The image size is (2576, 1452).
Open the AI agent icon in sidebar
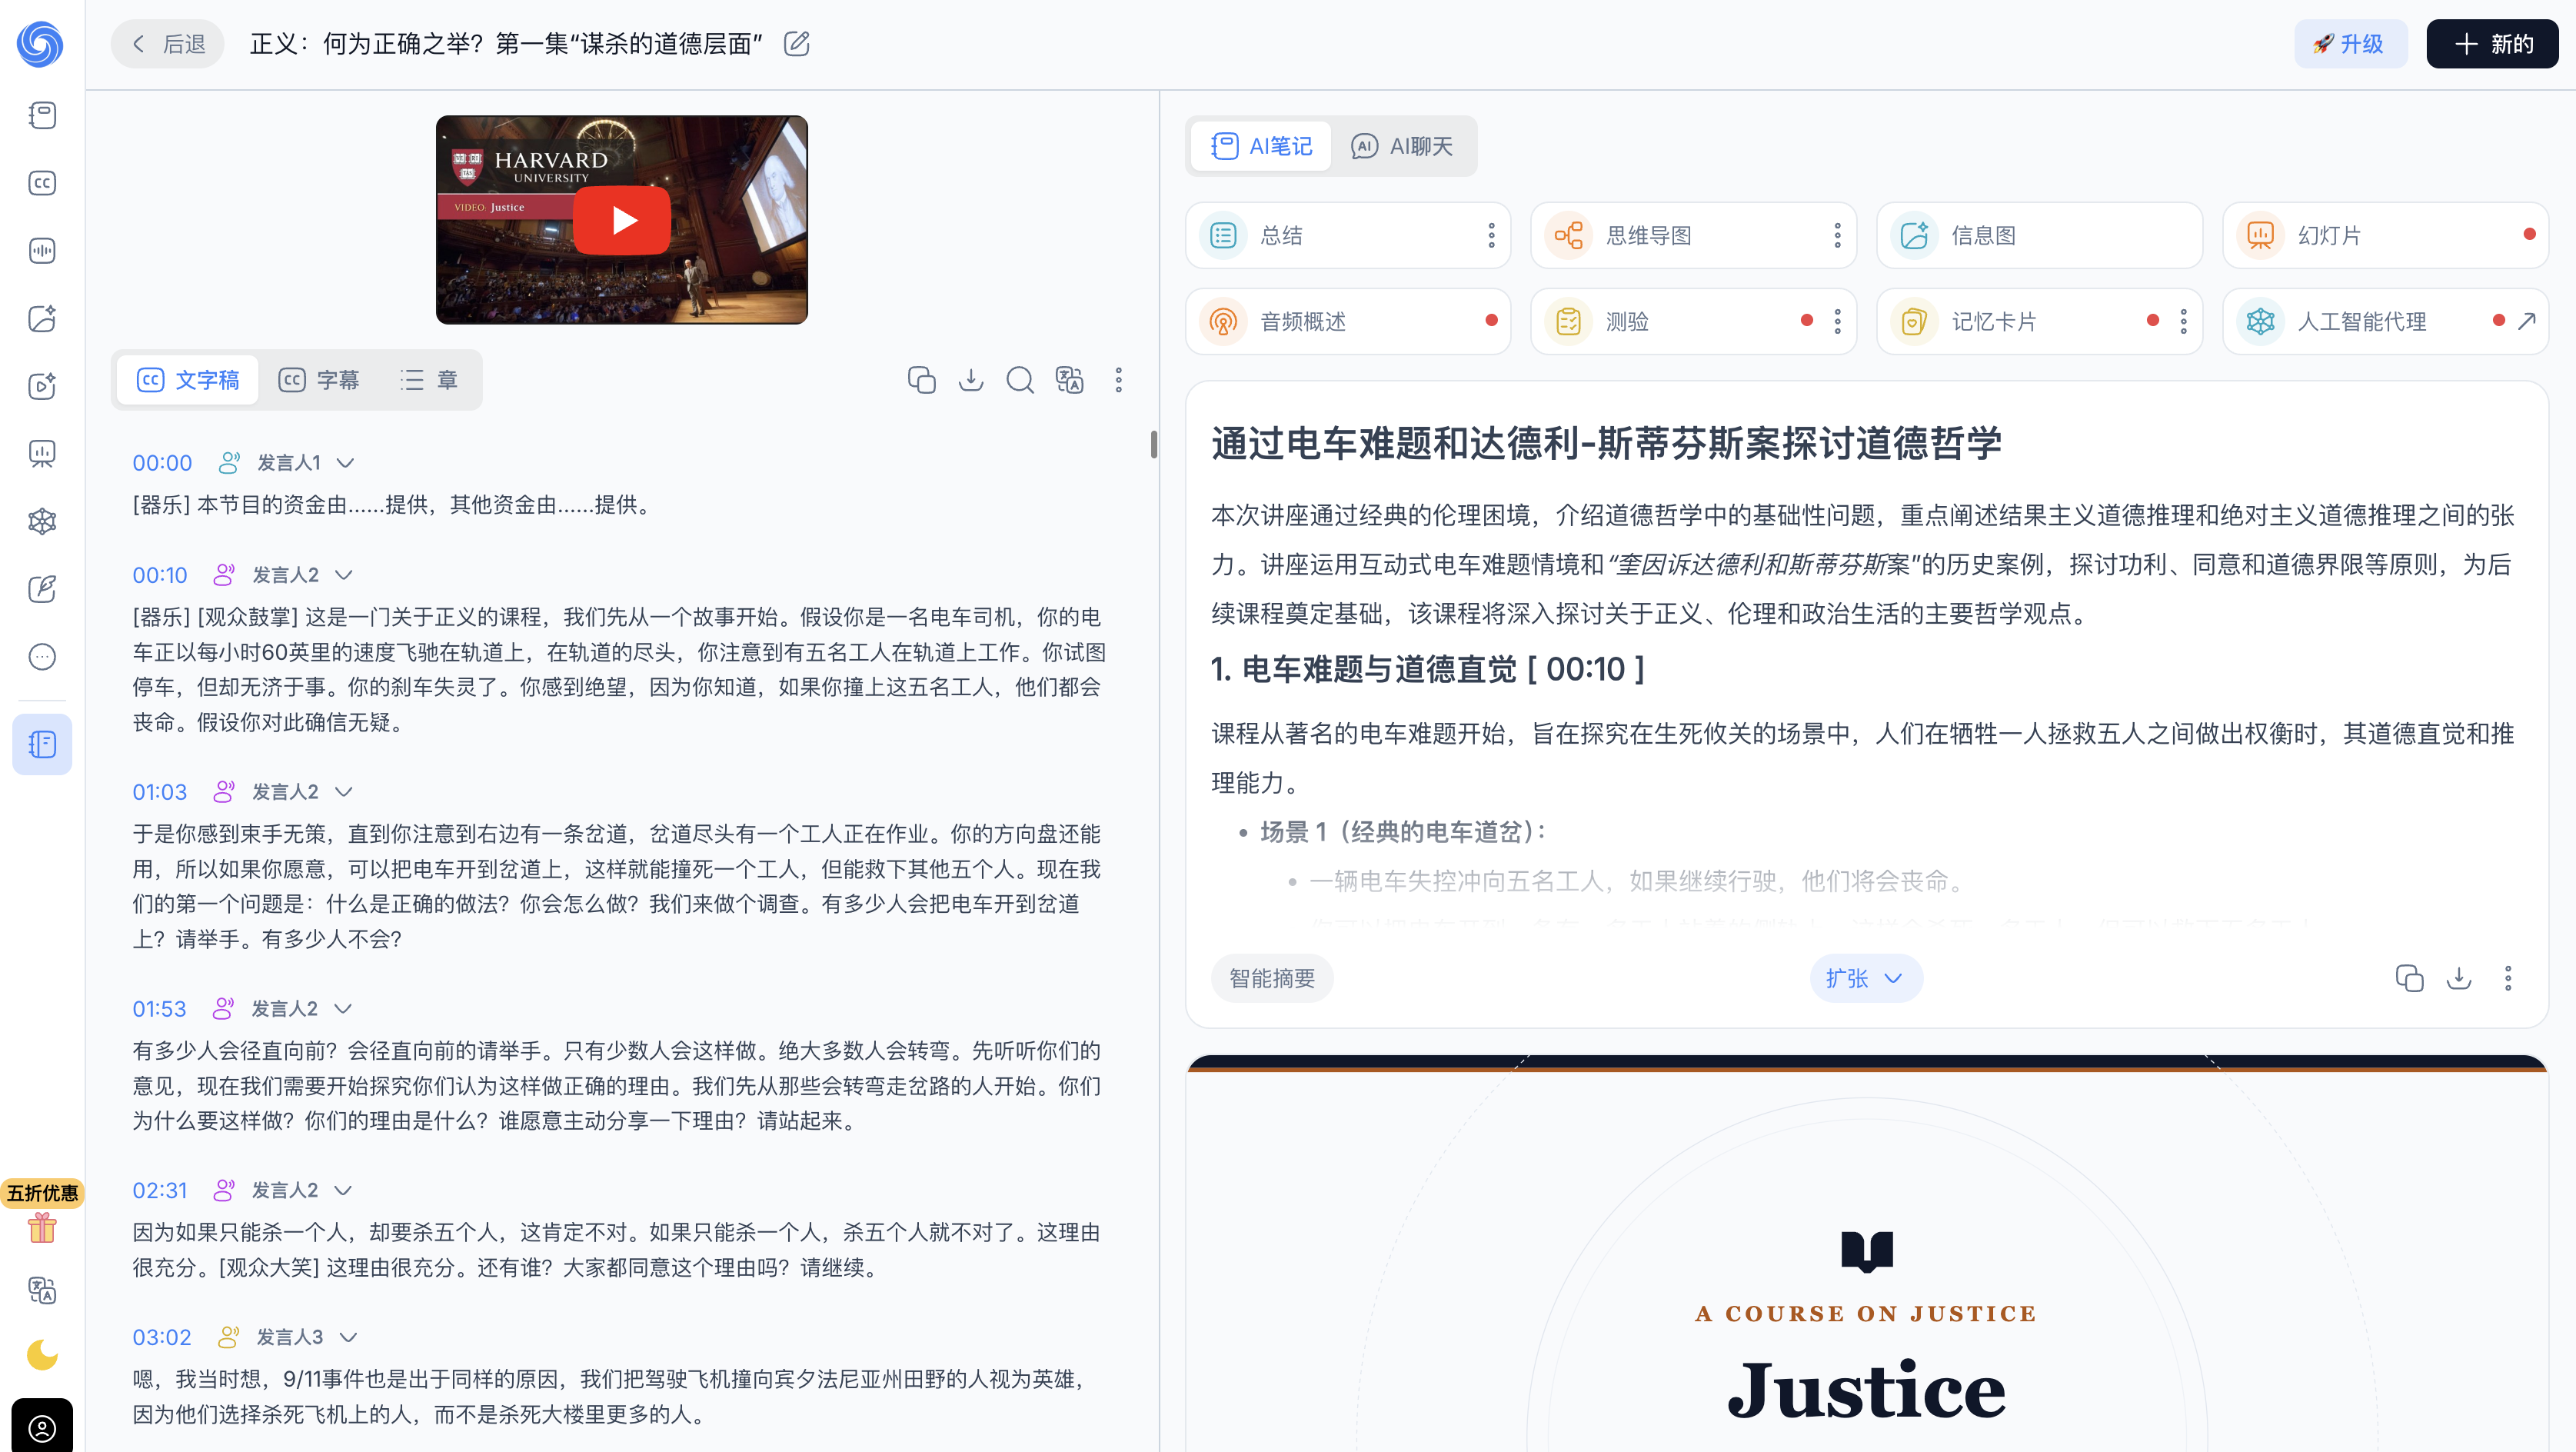[x=42, y=521]
